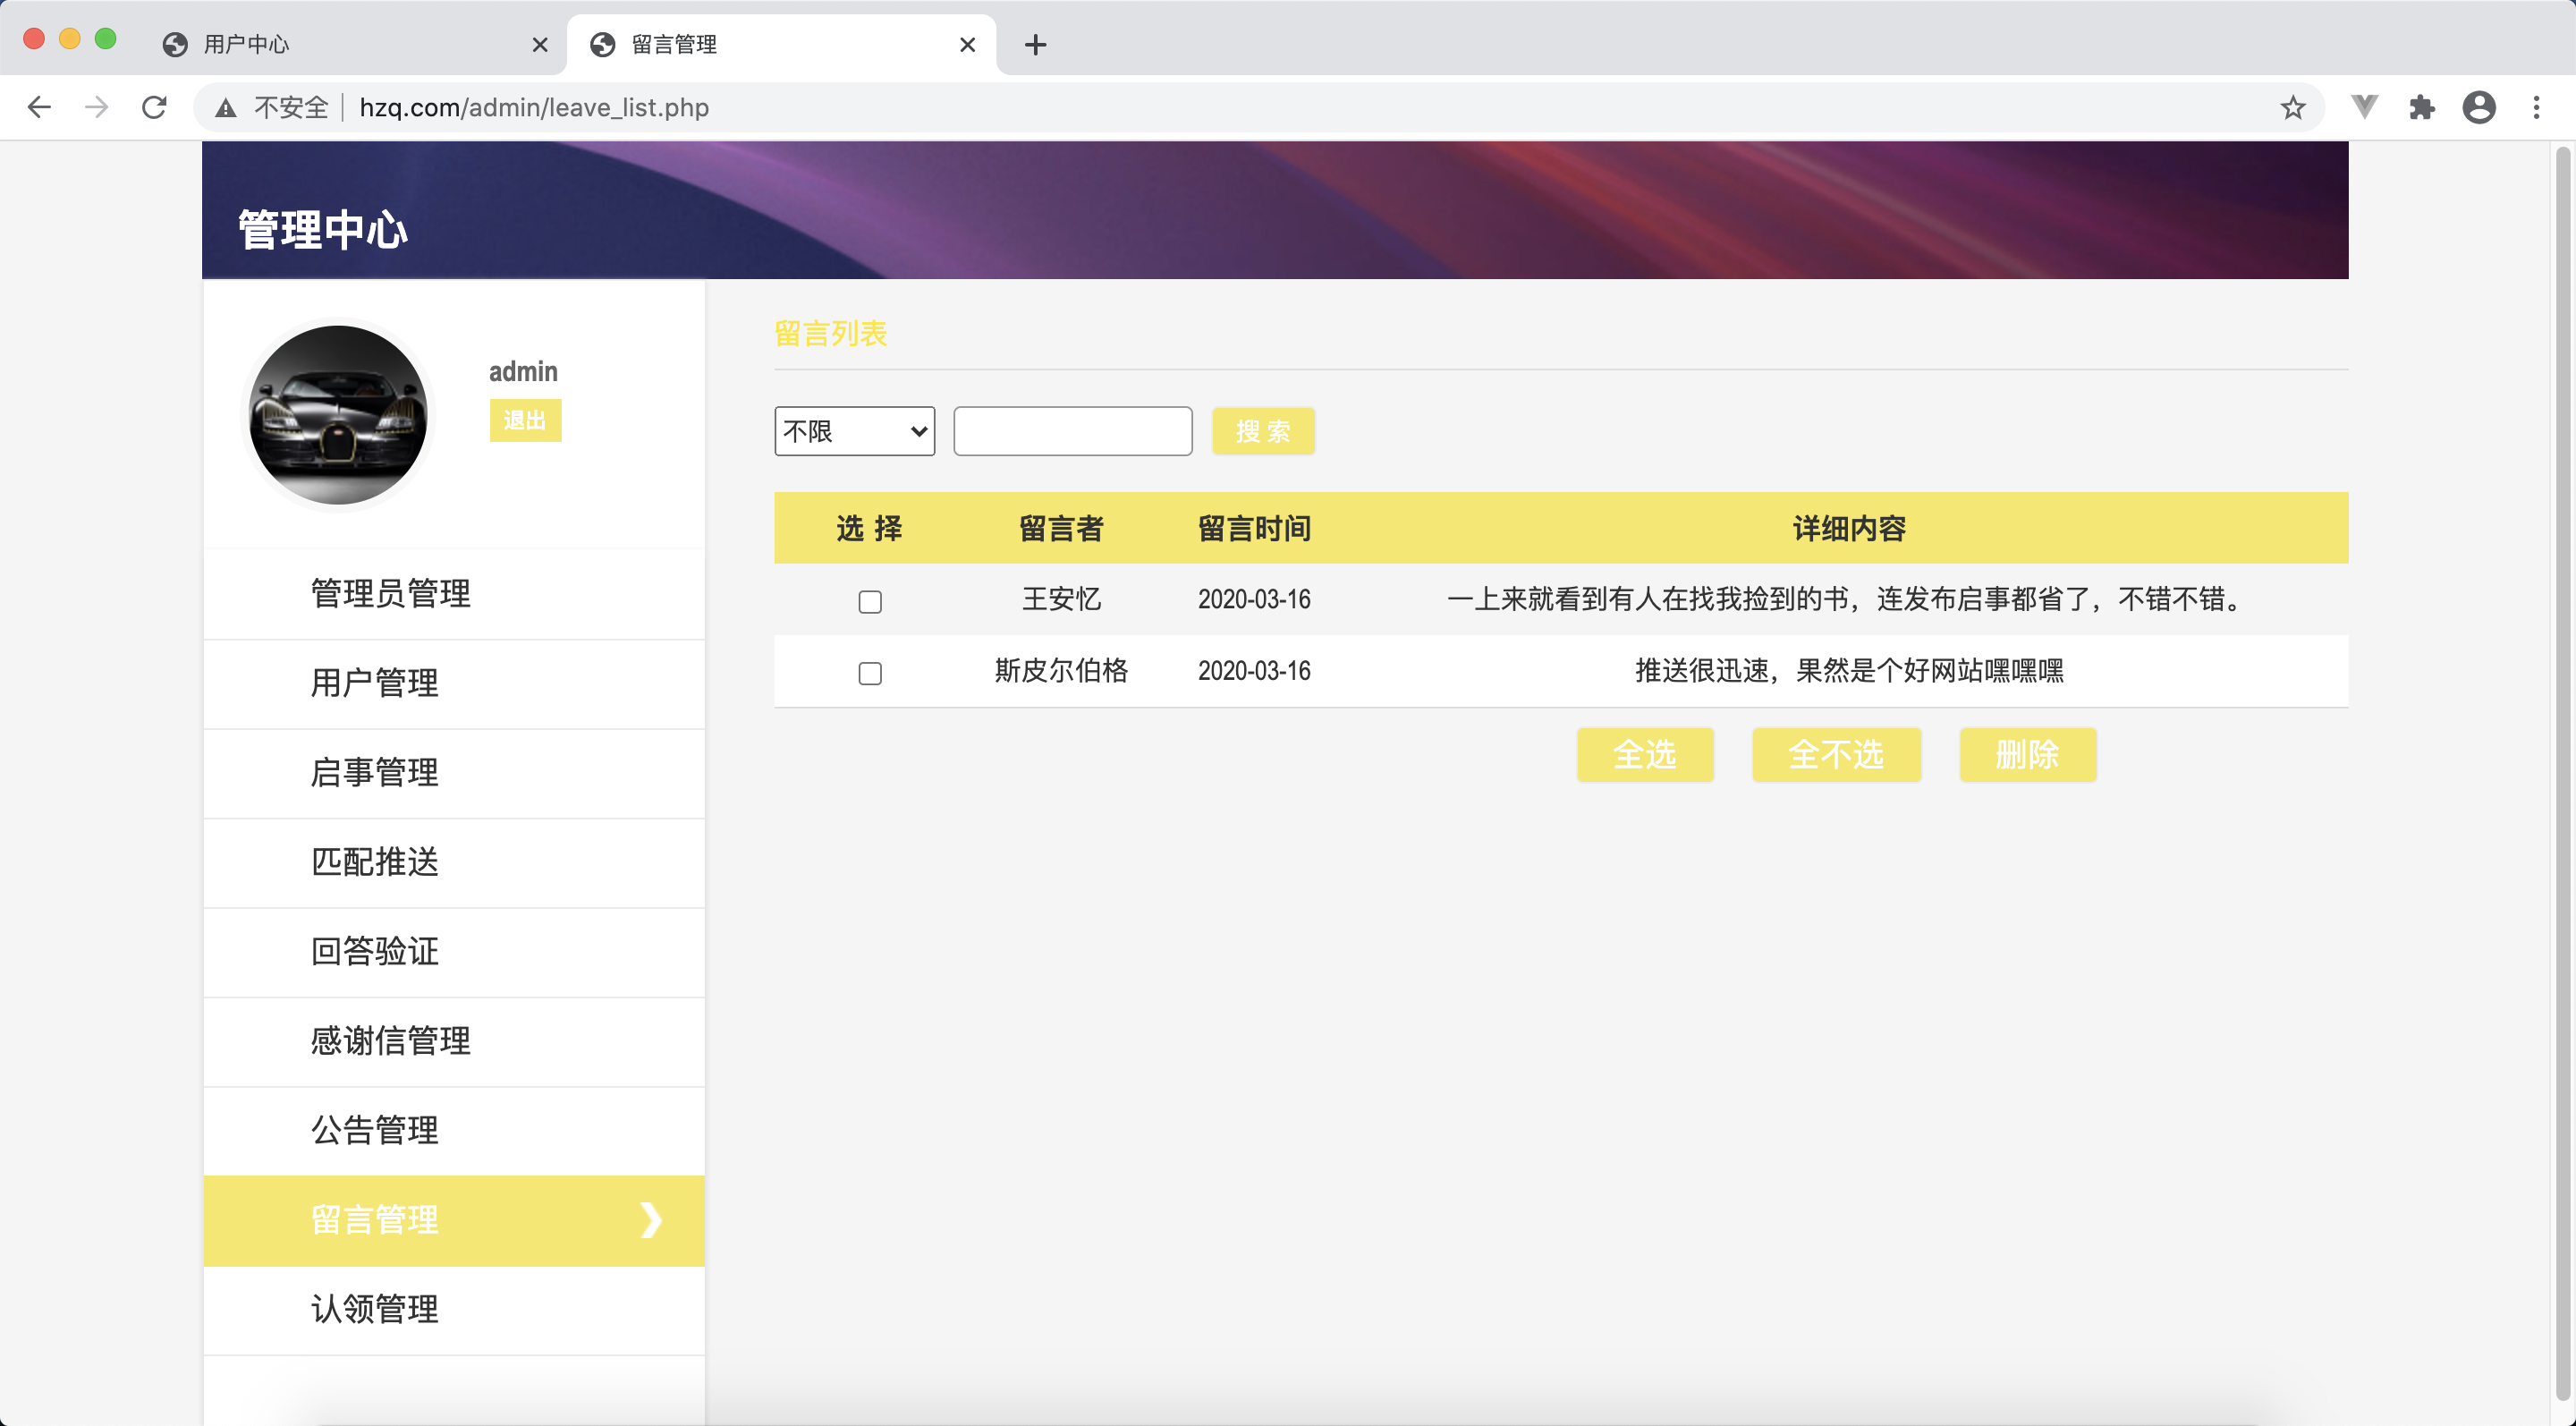Open the Vue devtools extension icon
Image resolution: width=2576 pixels, height=1426 pixels.
[2364, 107]
